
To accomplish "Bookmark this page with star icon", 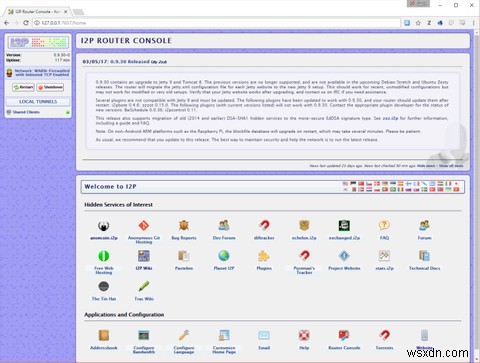I will 418,23.
